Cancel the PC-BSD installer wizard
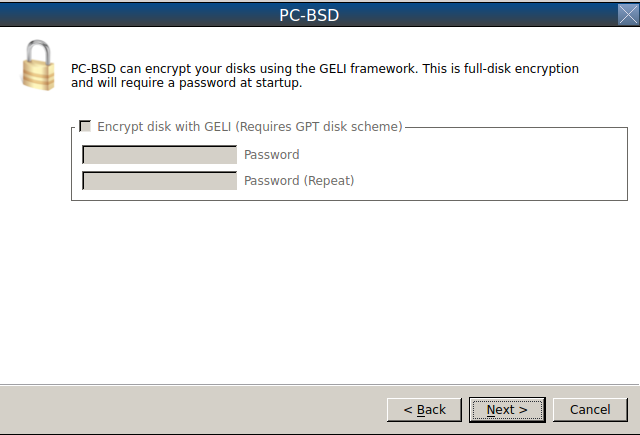This screenshot has width=640, height=435. (590, 410)
